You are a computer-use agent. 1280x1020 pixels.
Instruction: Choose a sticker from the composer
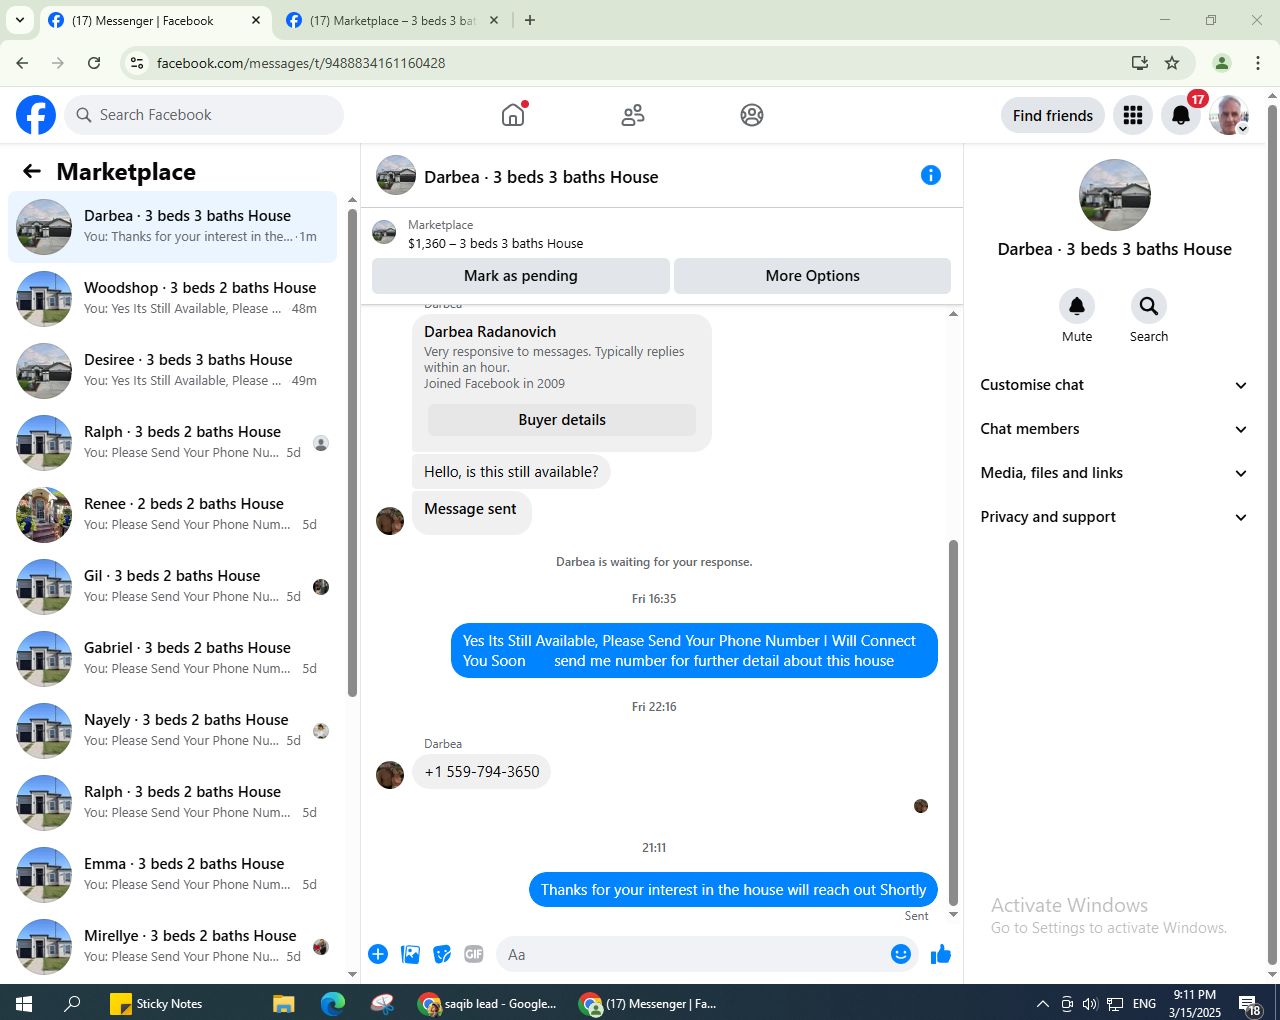(x=442, y=954)
